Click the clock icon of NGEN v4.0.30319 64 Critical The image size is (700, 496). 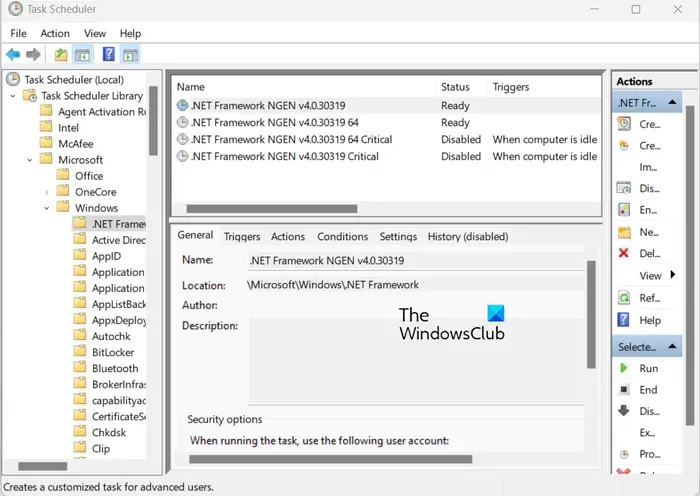182,139
